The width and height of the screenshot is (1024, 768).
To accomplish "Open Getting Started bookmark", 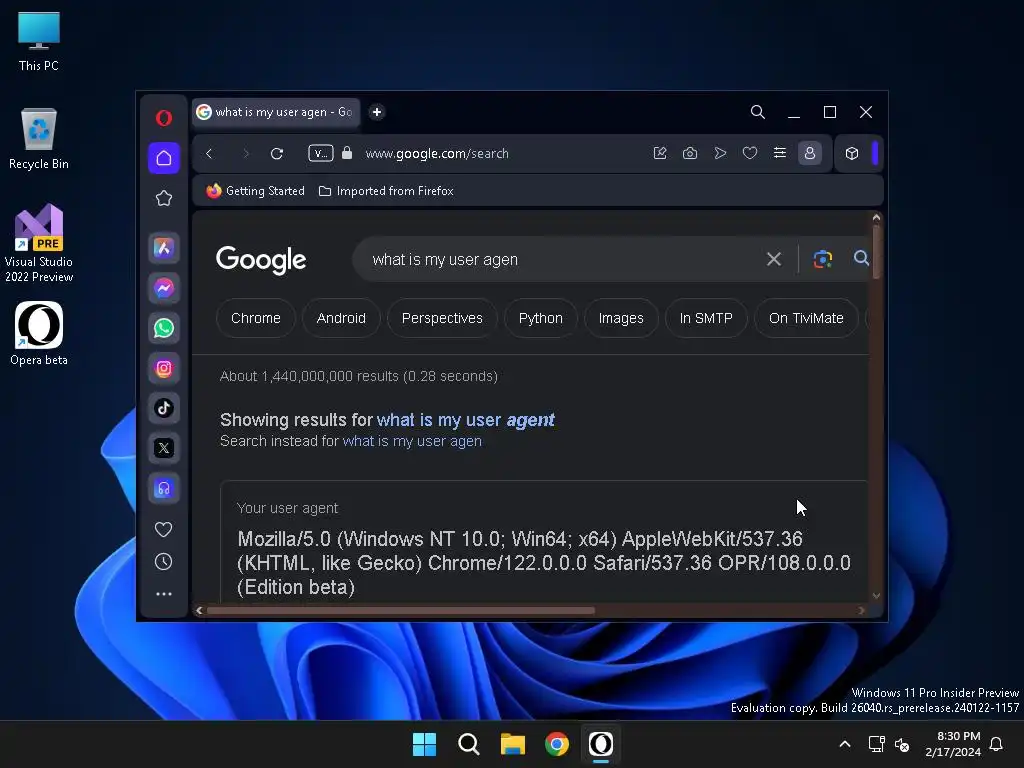I will click(x=255, y=191).
